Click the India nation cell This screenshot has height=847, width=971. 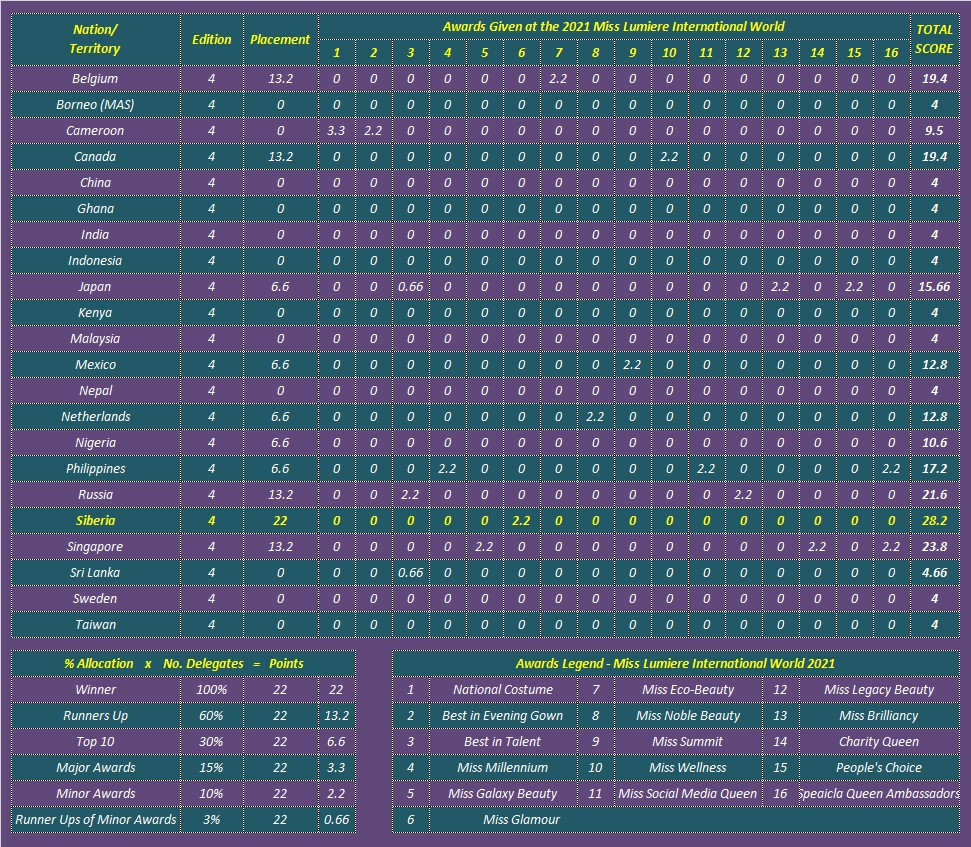95,235
